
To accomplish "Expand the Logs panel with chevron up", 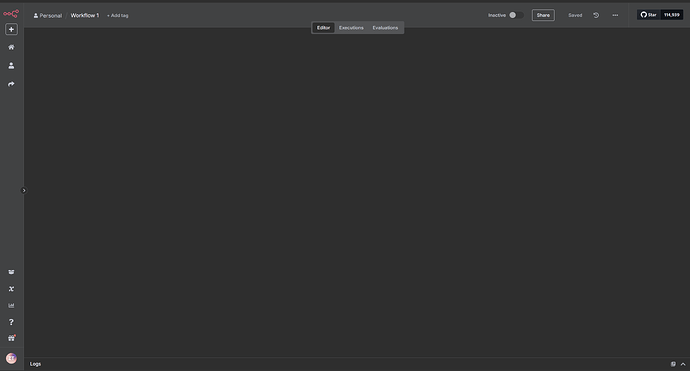I will click(x=683, y=364).
